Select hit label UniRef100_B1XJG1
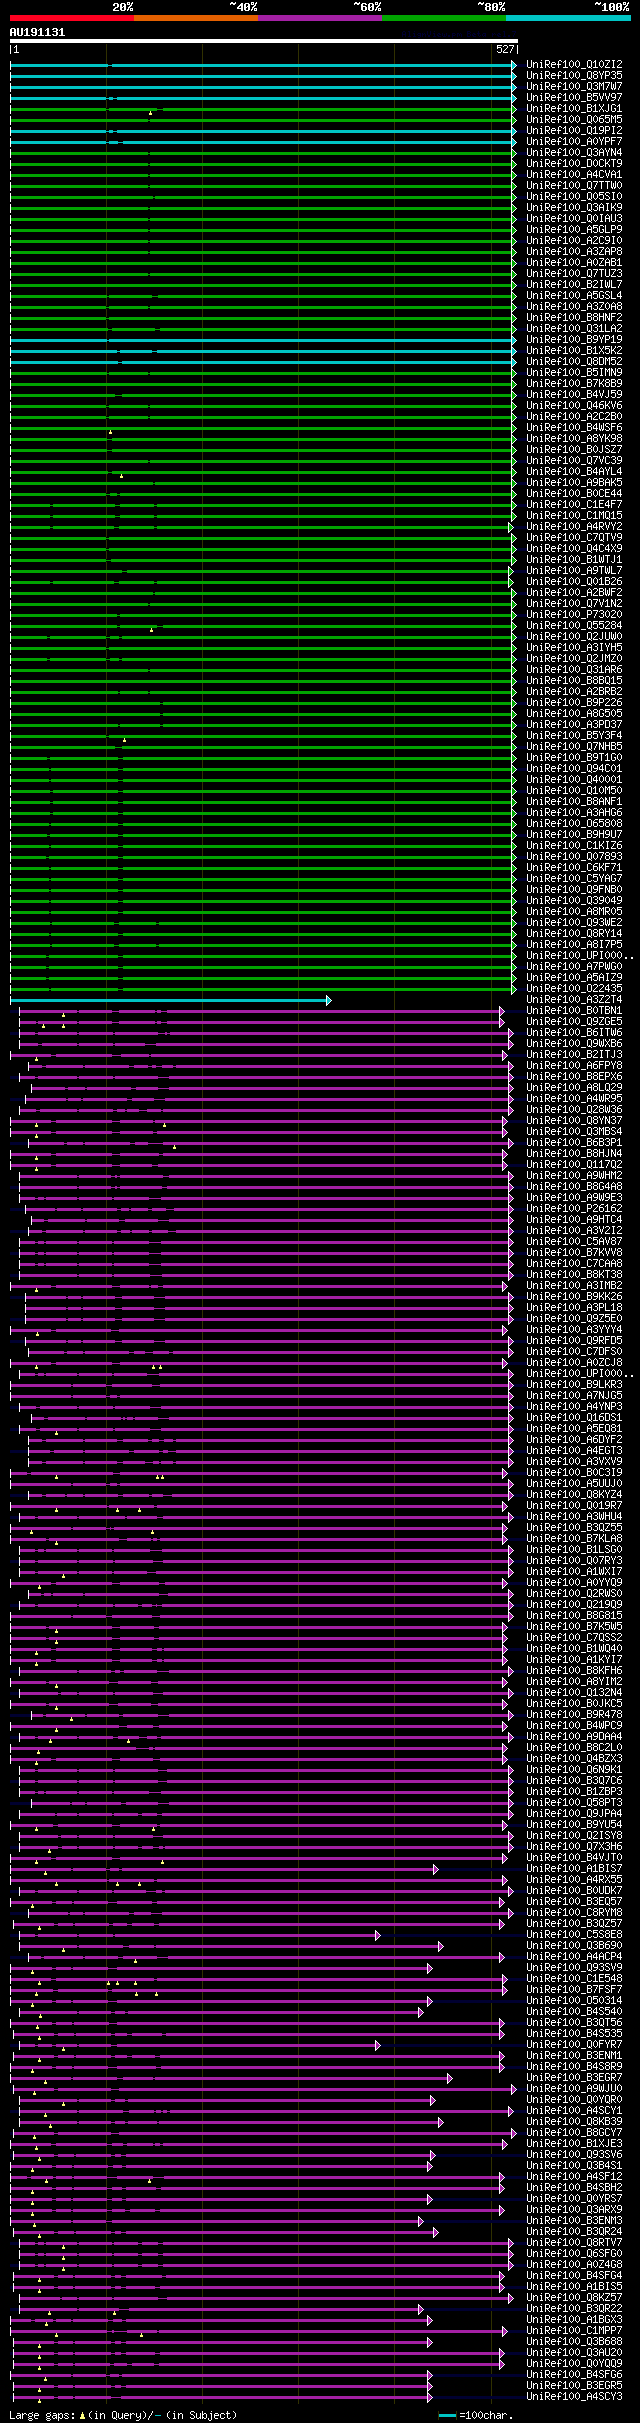Image resolution: width=640 pixels, height=2423 pixels. 574,108
